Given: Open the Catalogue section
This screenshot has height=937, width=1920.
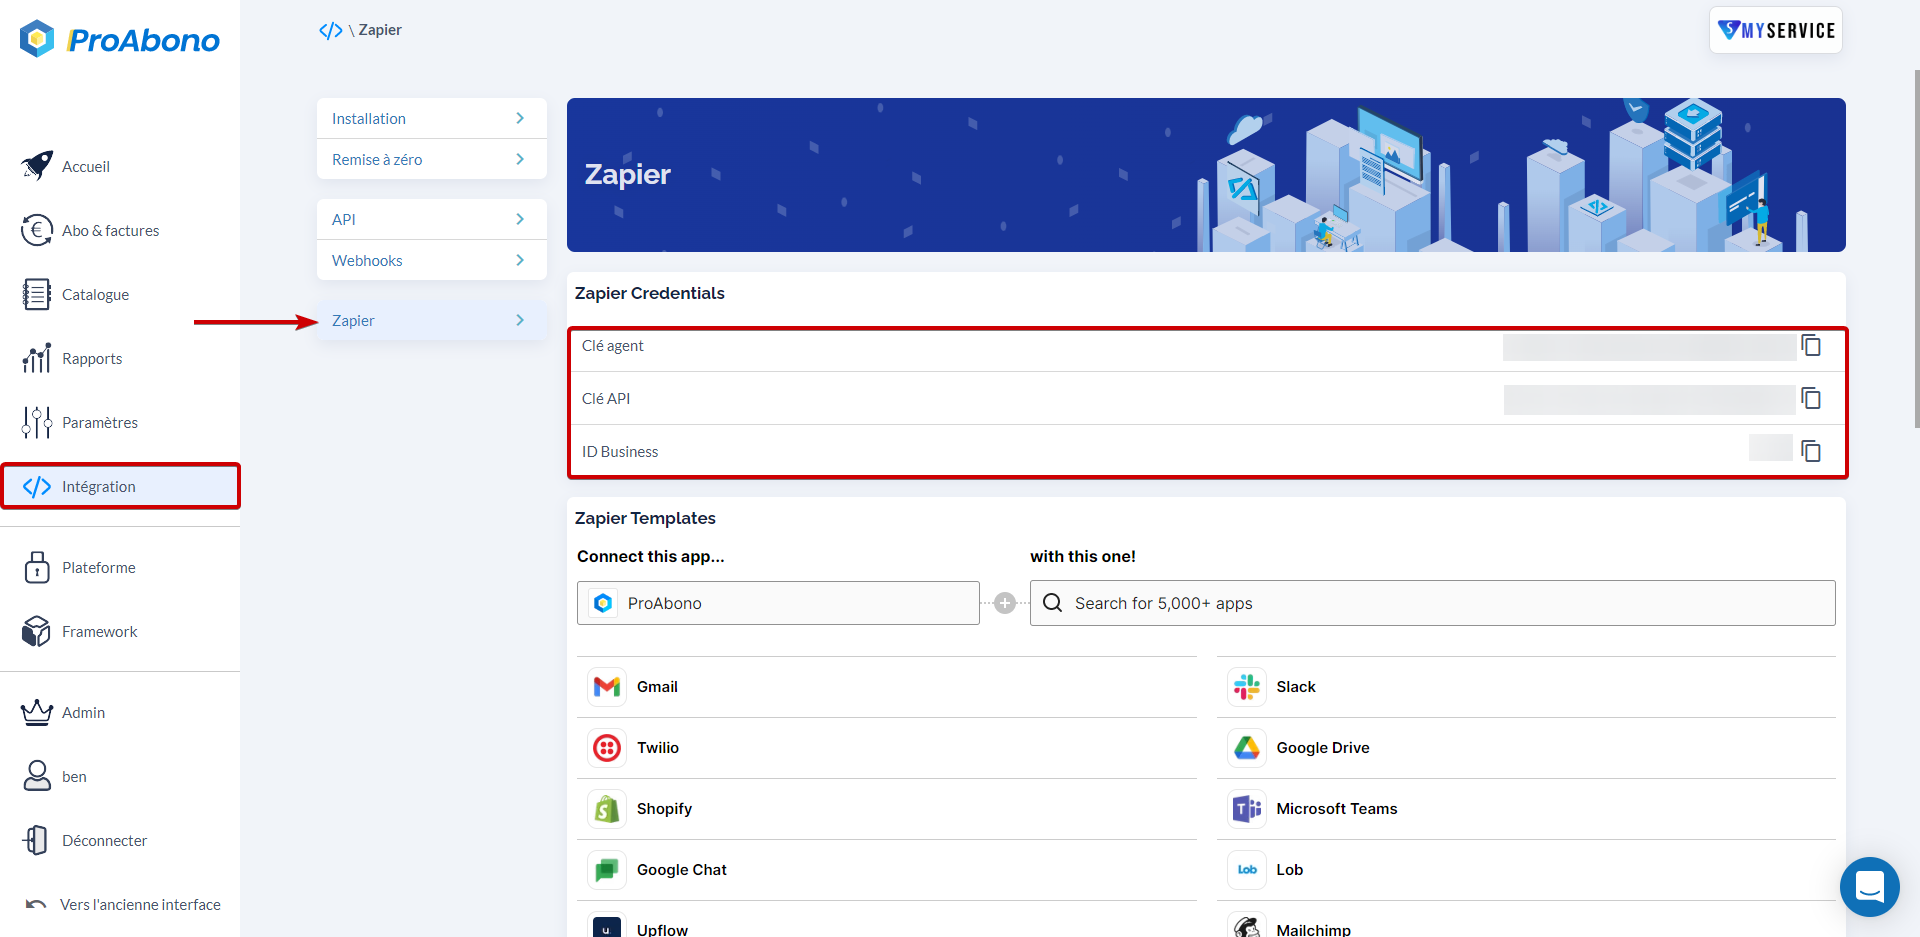Looking at the screenshot, I should click(x=95, y=294).
